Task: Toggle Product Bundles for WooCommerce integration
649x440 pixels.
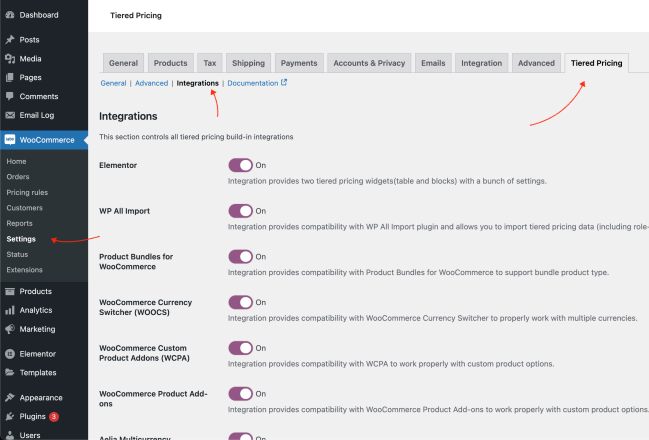Action: pyautogui.click(x=240, y=257)
